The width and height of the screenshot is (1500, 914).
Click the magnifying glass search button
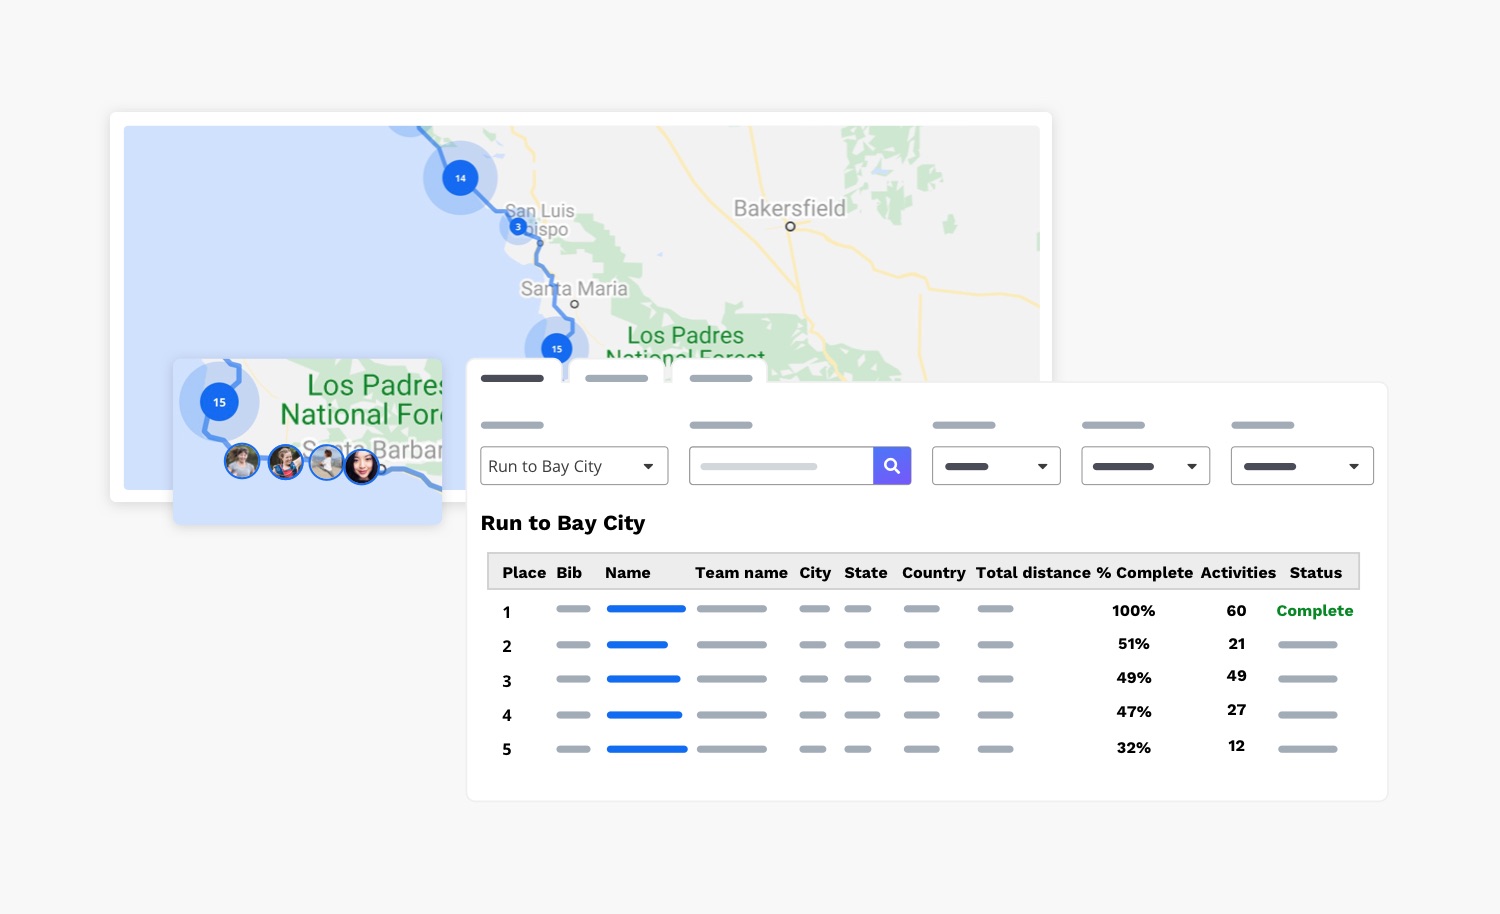tap(891, 466)
